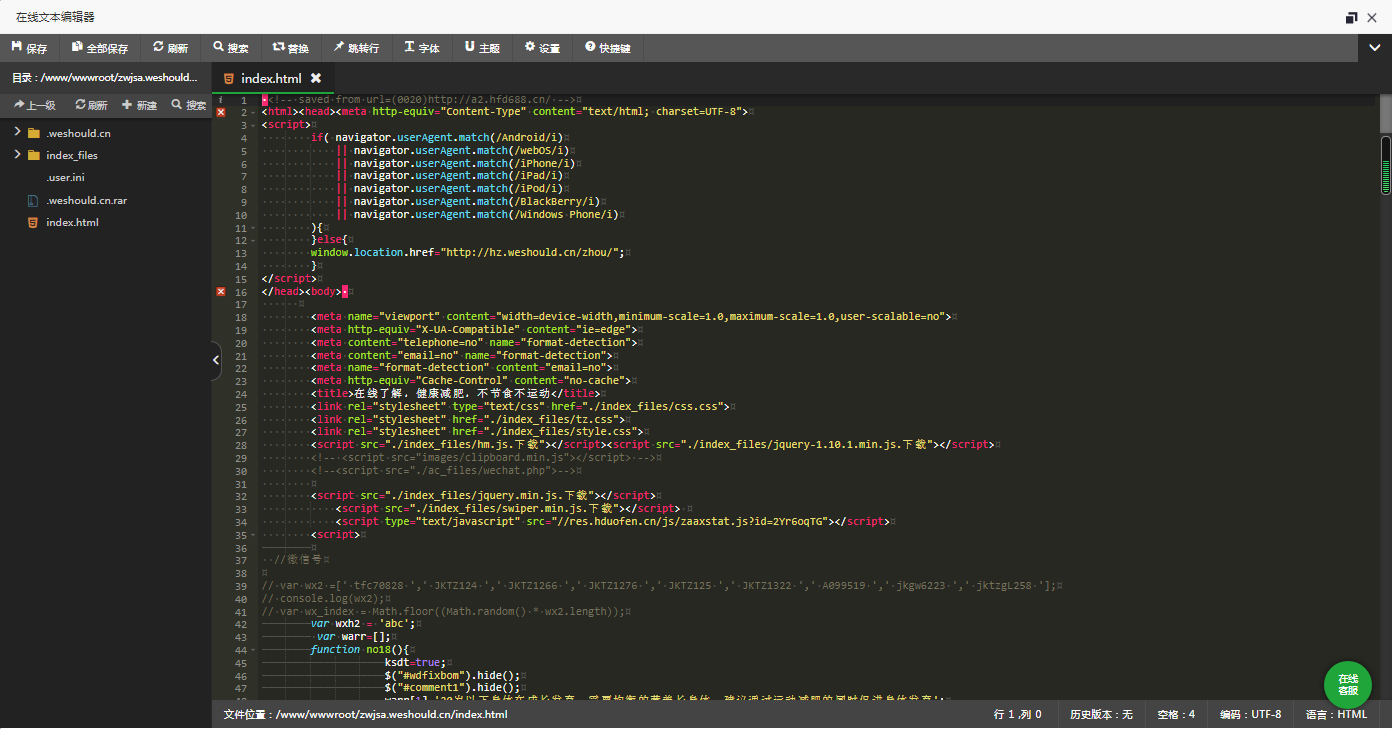The height and width of the screenshot is (729, 1392).
Task: Open the Font (字体) settings
Action: coord(422,48)
